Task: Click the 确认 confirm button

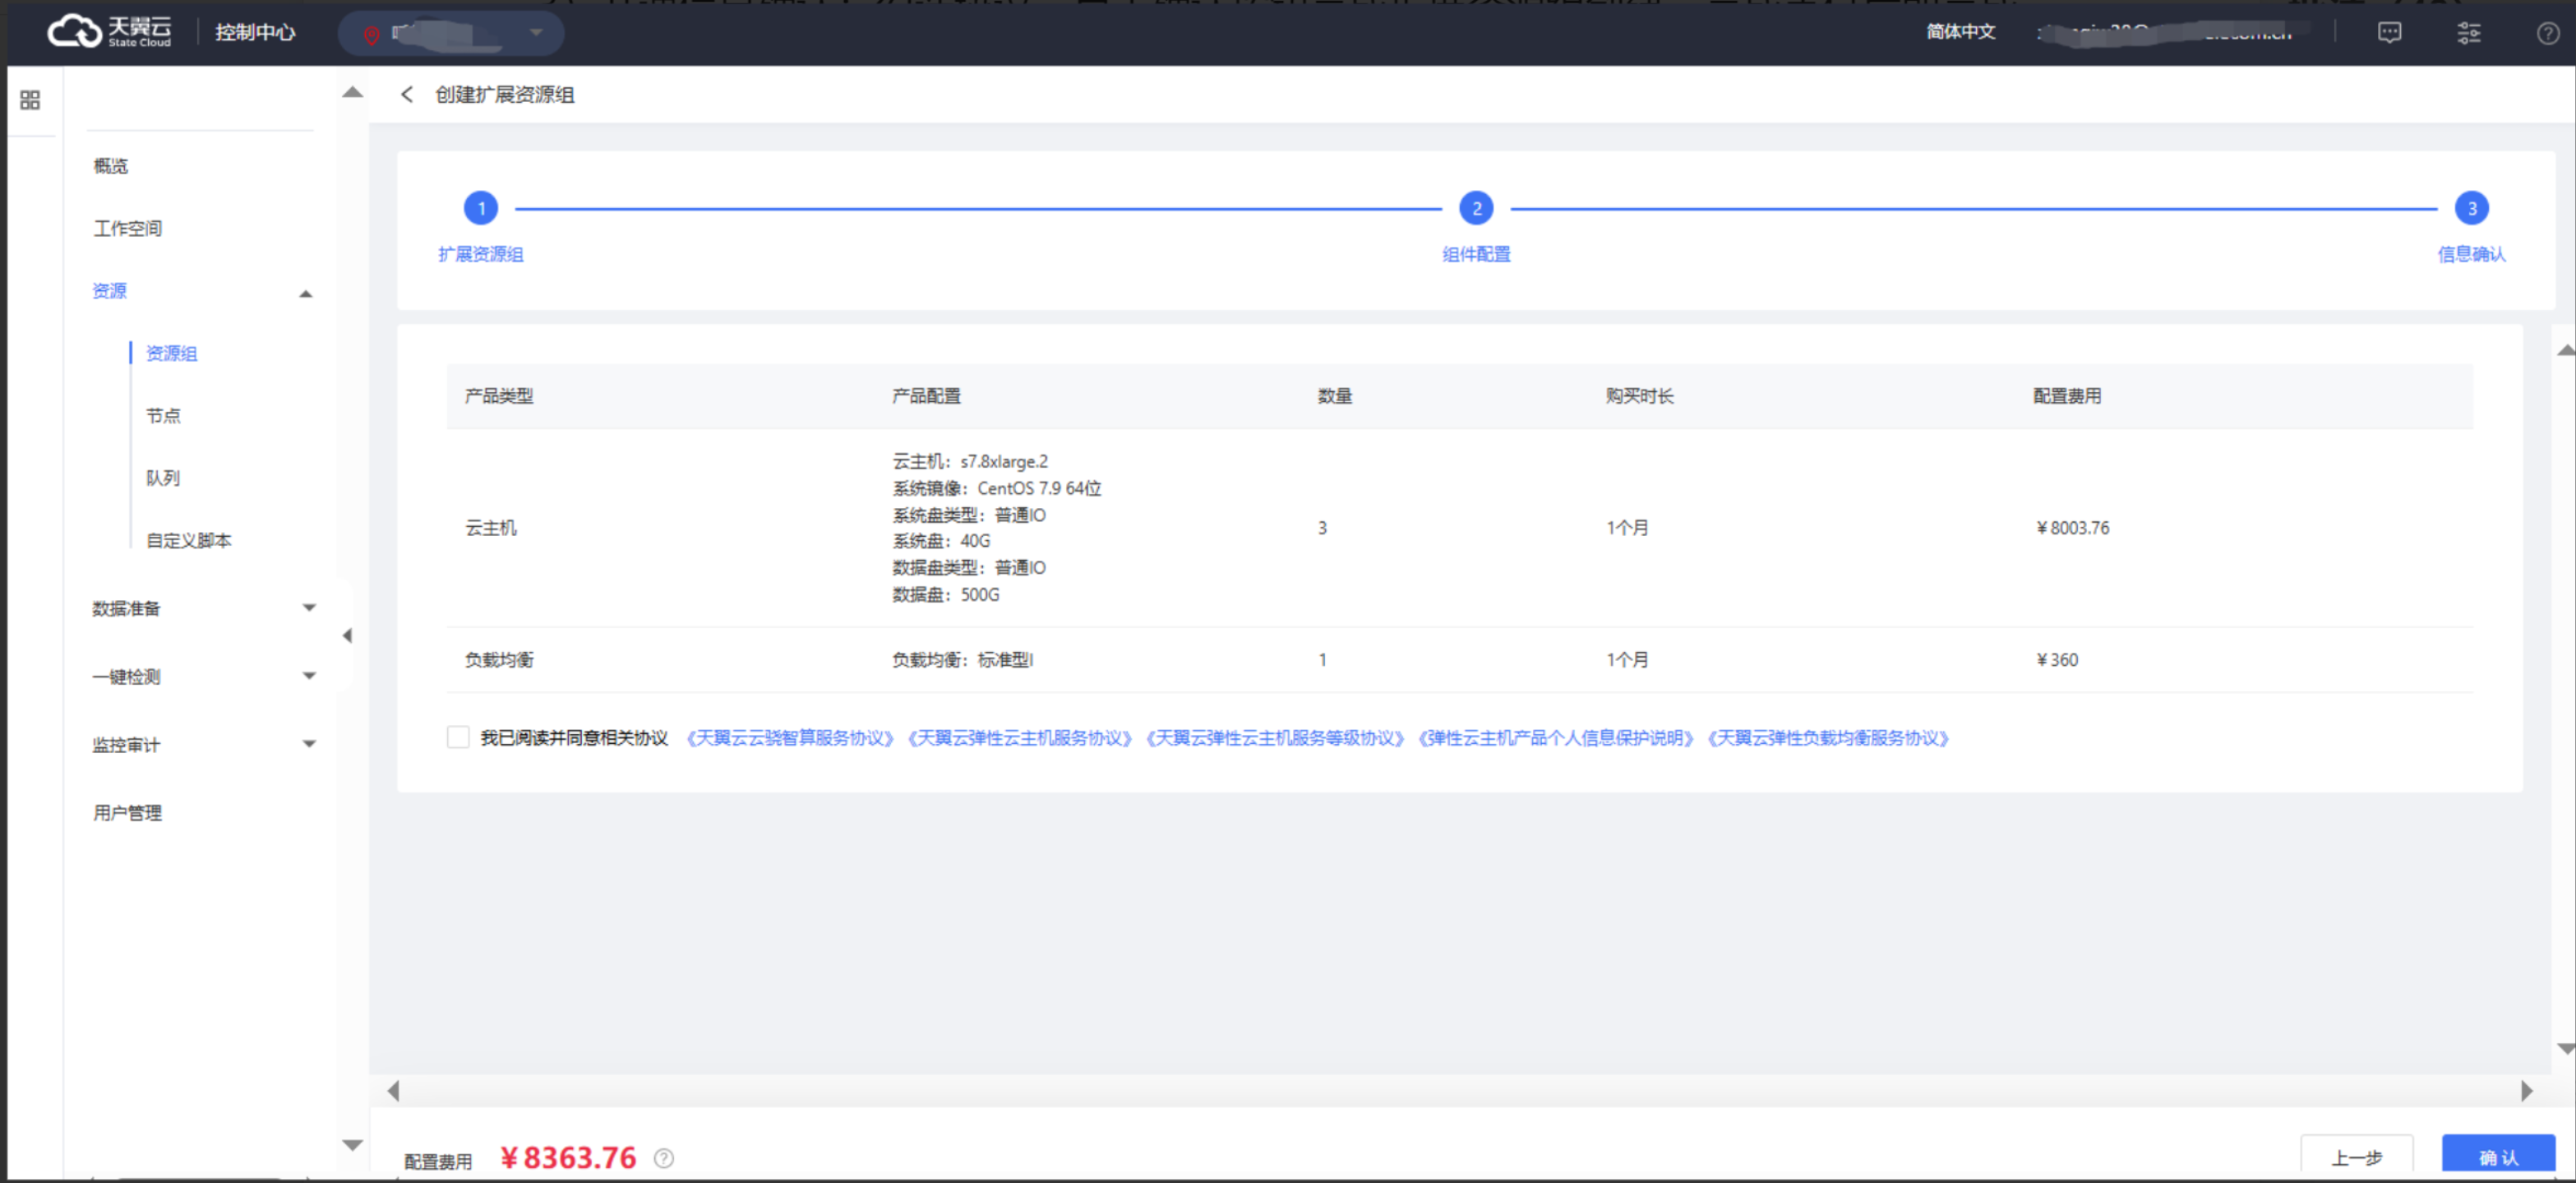Action: point(2497,1157)
